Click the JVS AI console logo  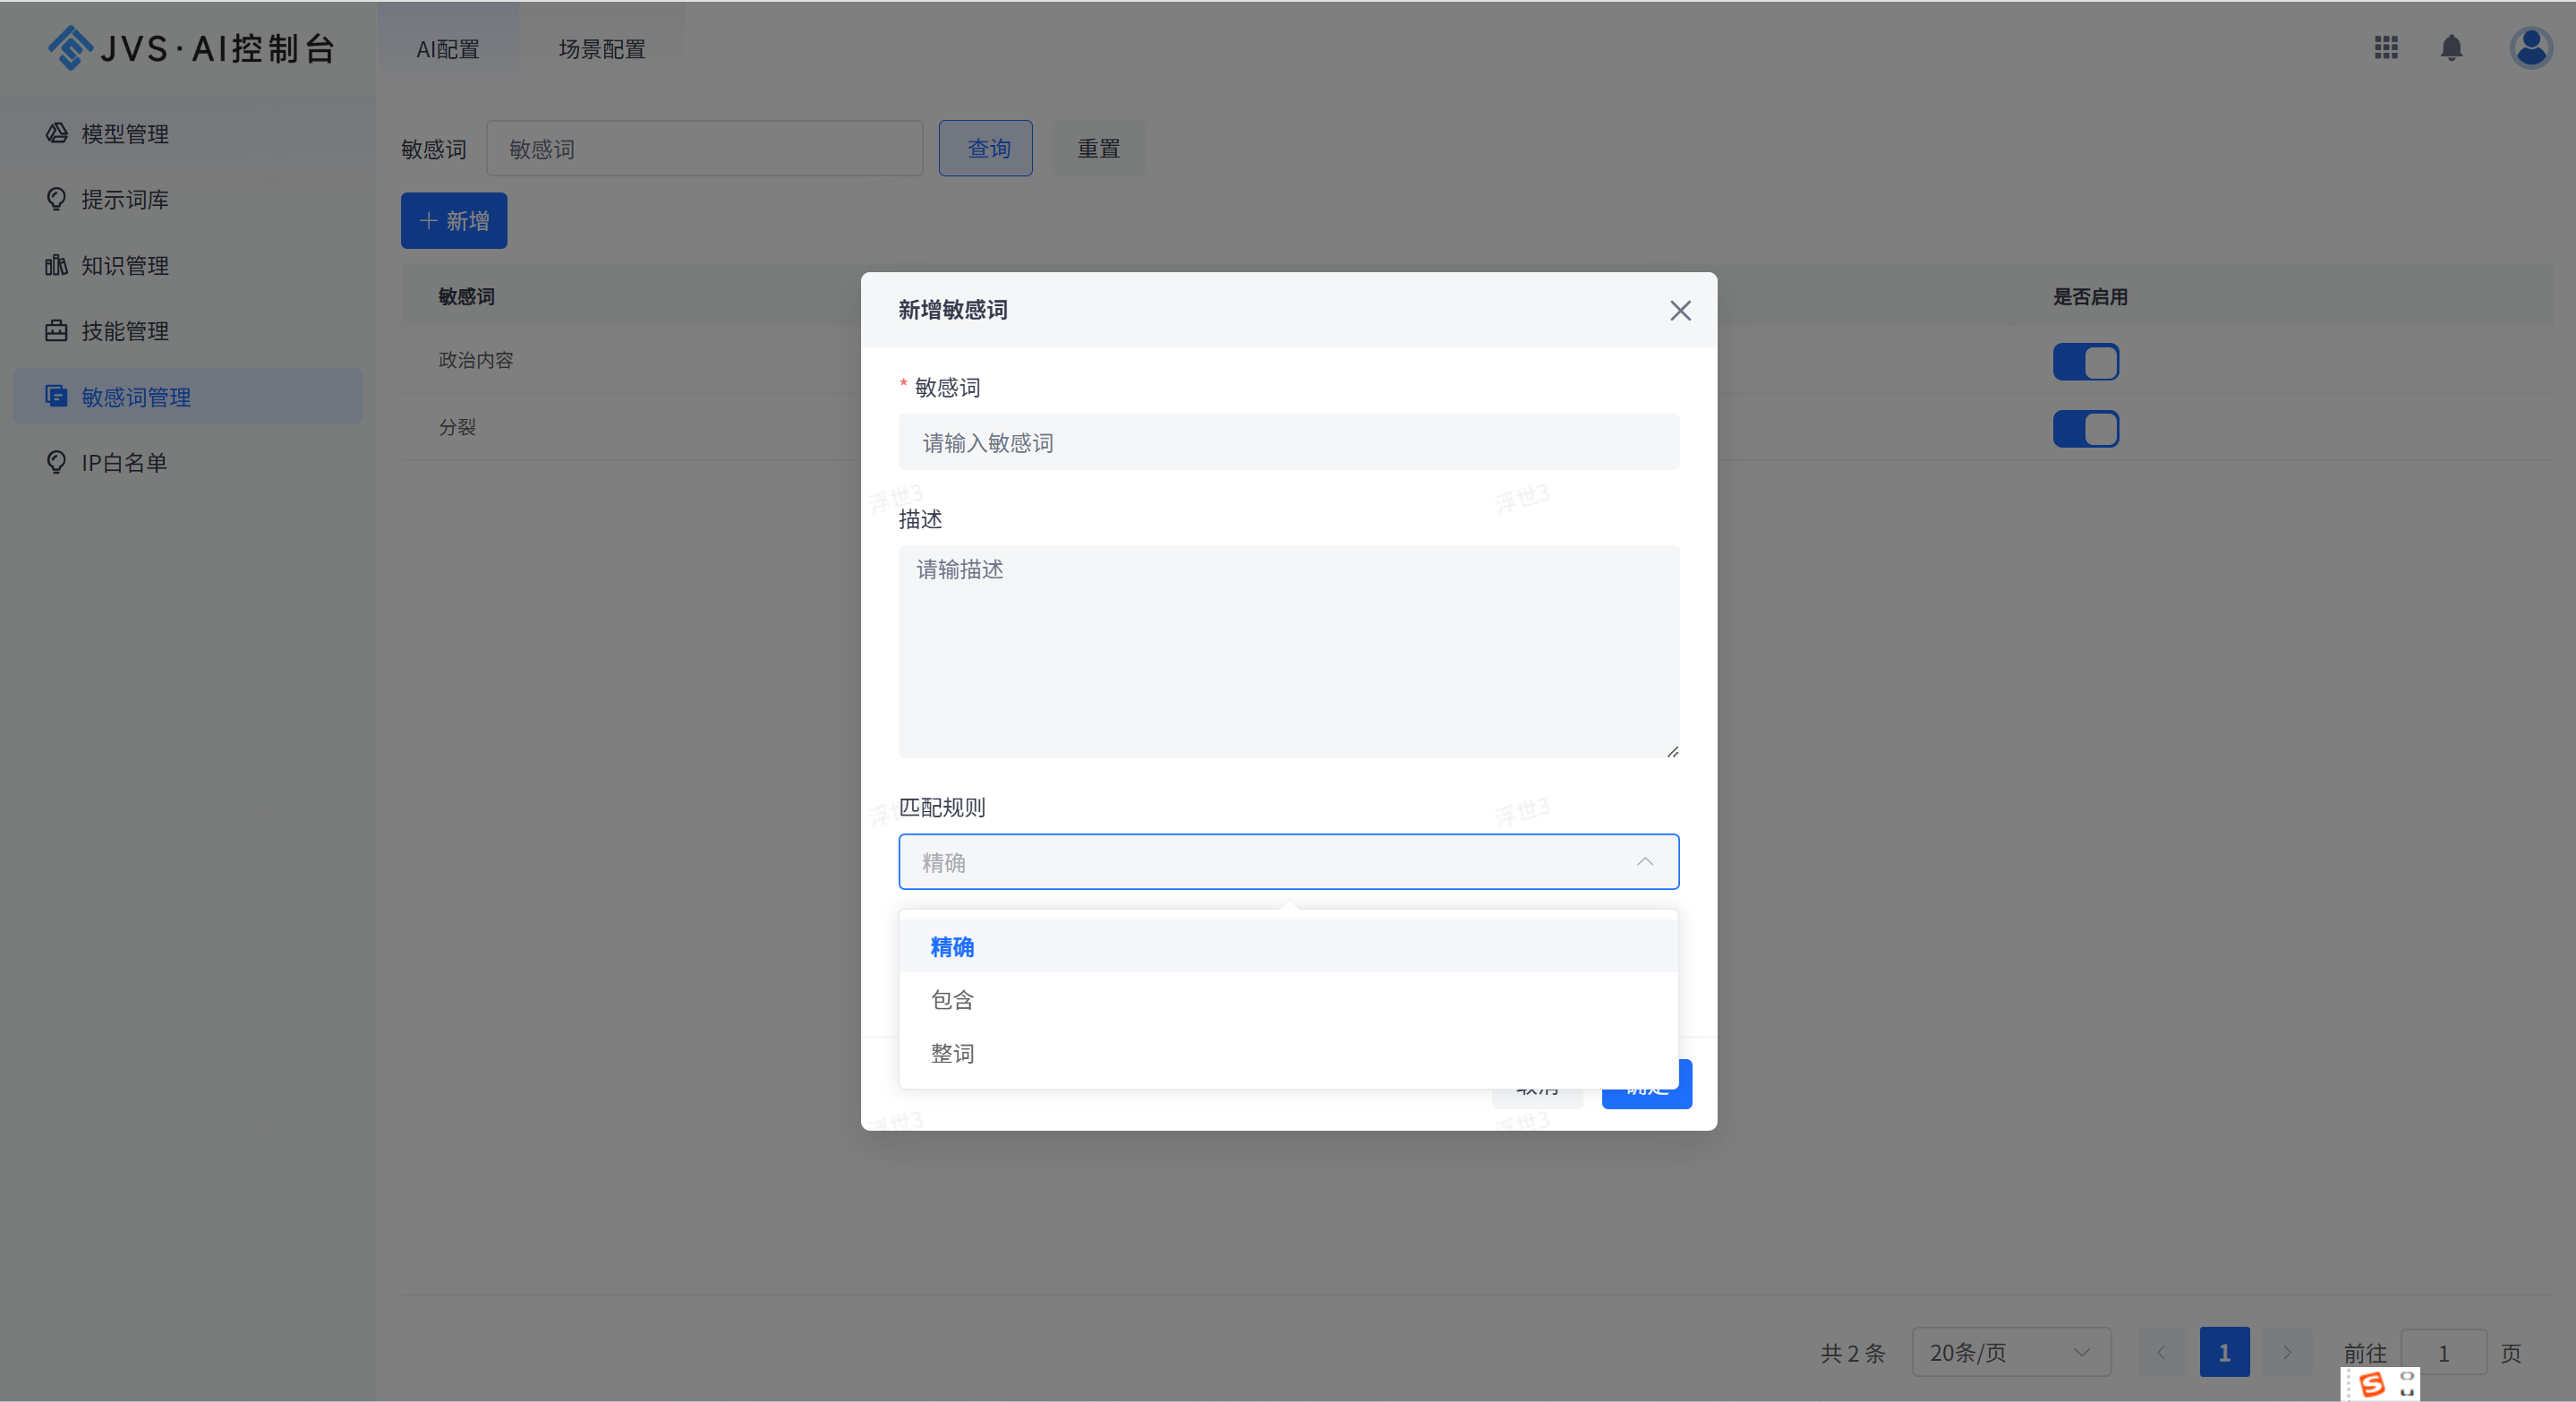(x=191, y=48)
